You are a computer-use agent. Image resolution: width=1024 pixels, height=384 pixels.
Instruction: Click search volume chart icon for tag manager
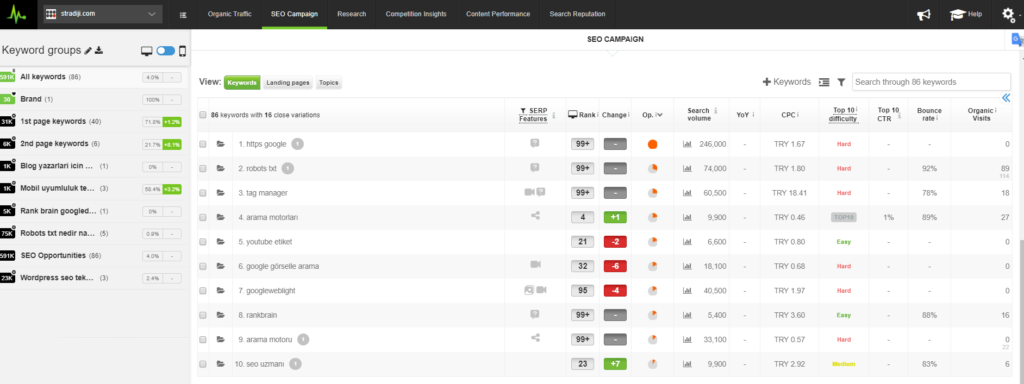(687, 193)
